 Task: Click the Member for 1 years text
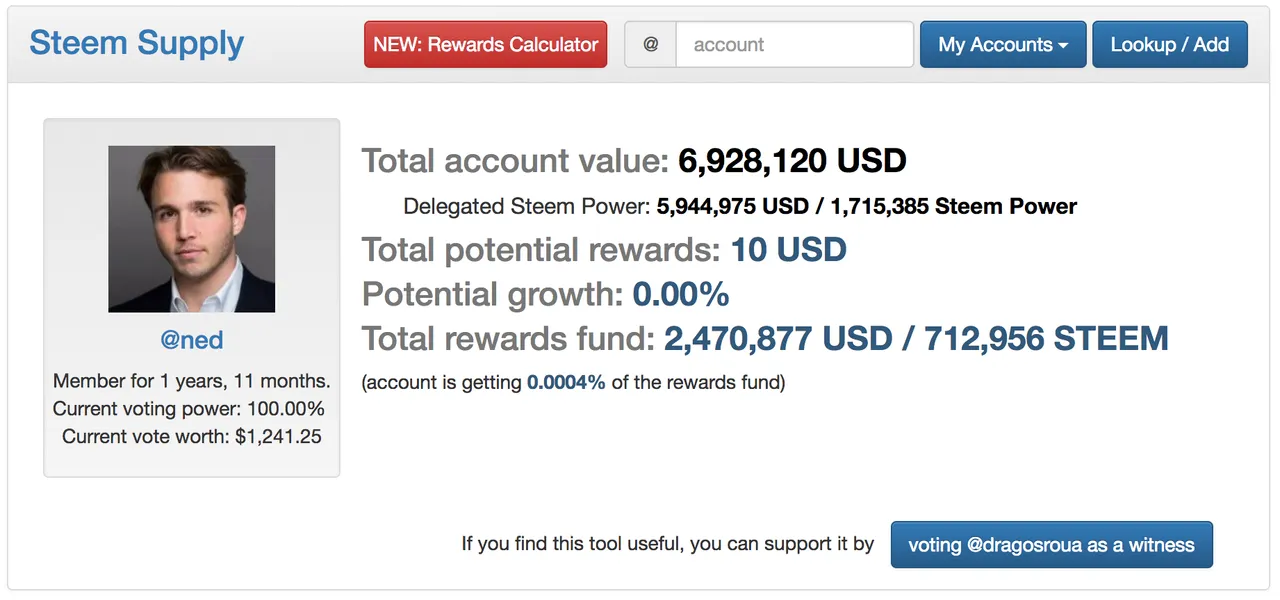coord(191,381)
